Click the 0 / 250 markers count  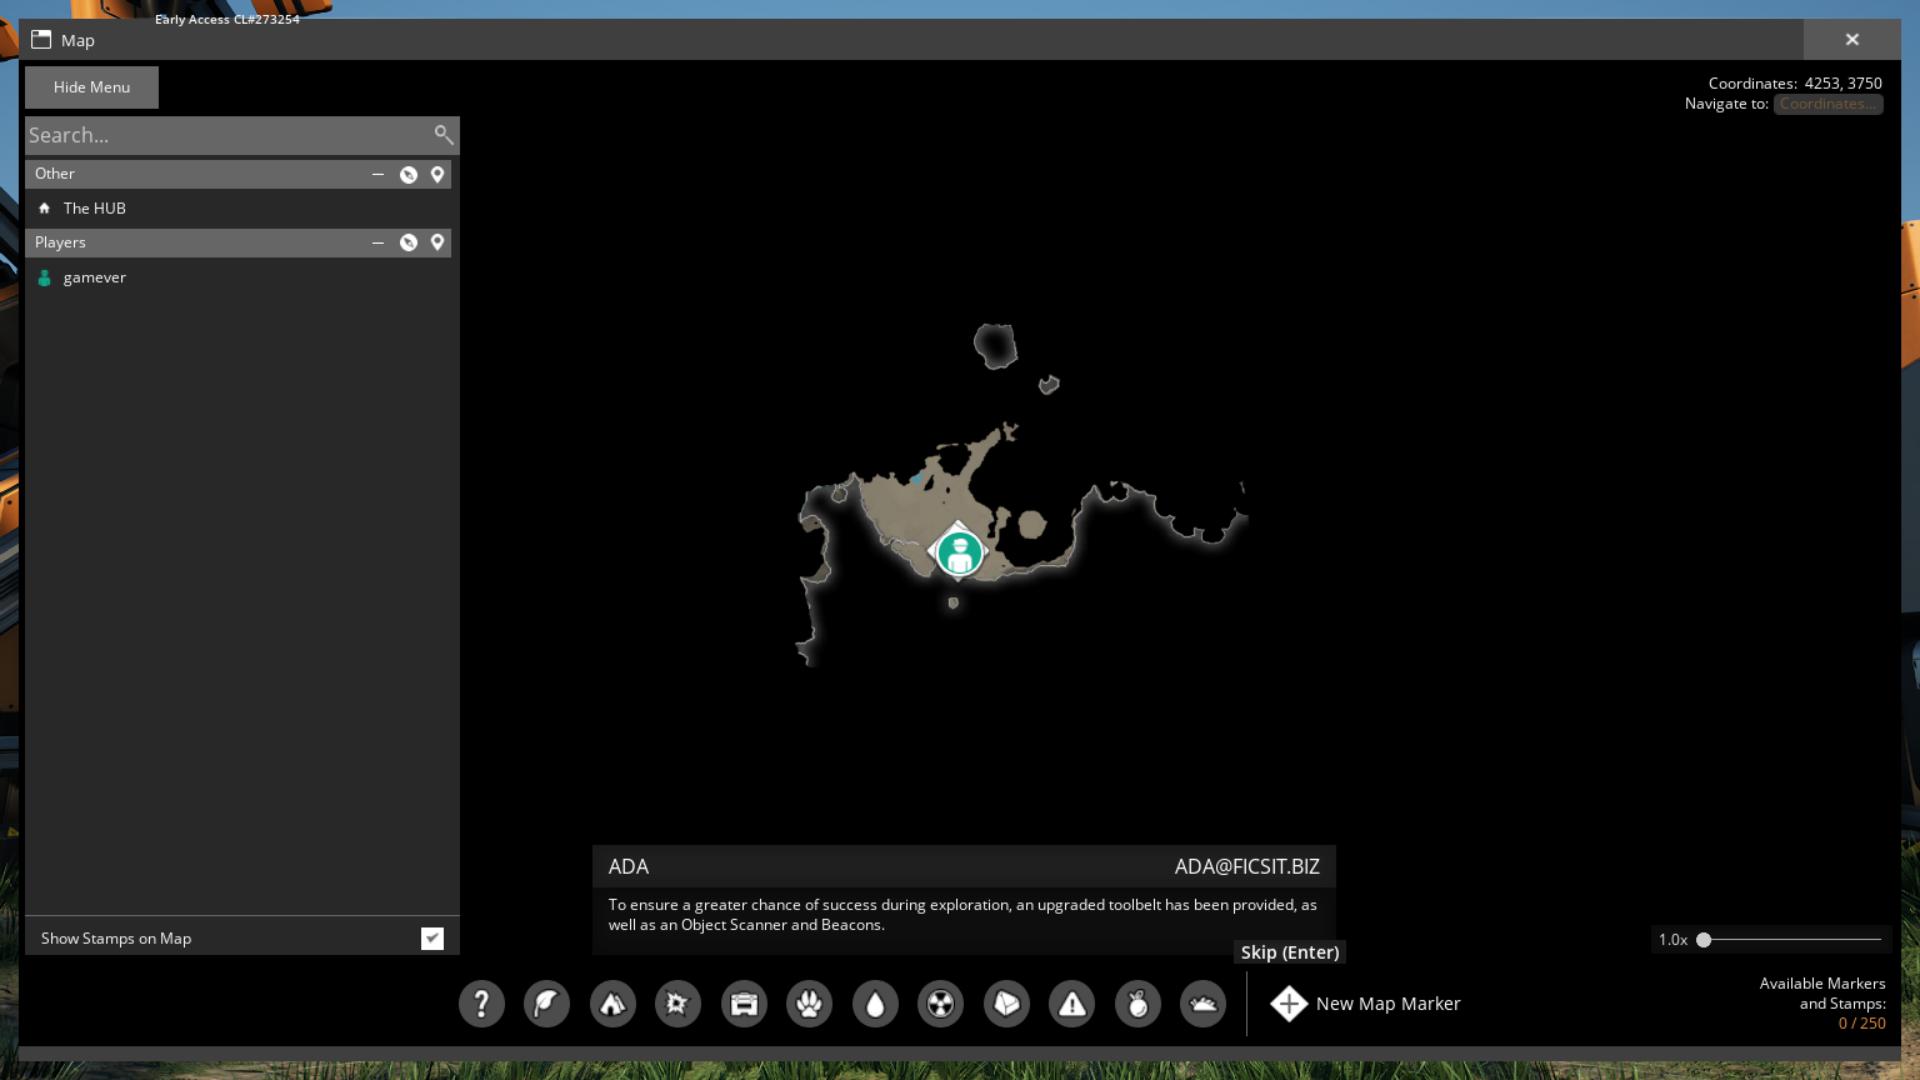[x=1862, y=1023]
